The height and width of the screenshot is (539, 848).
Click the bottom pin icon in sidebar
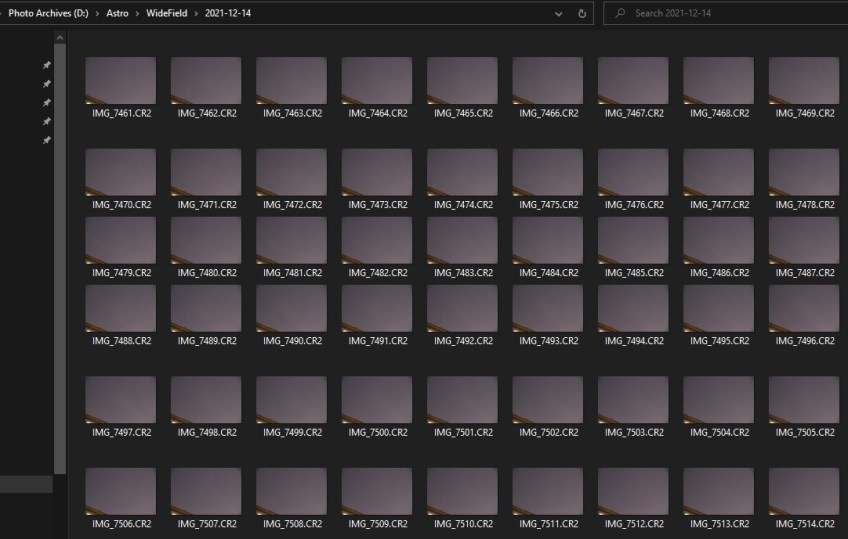[46, 141]
